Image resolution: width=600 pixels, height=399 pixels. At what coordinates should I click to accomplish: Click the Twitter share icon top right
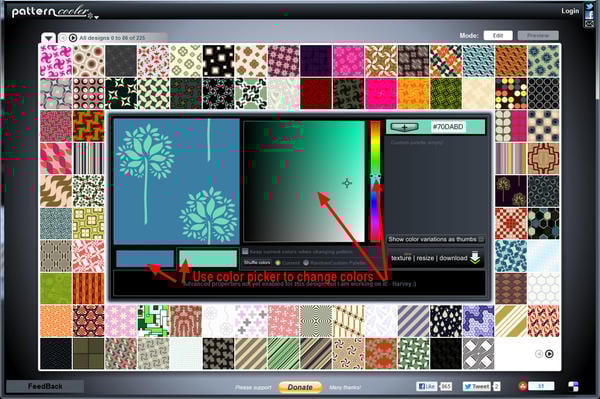point(589,6)
